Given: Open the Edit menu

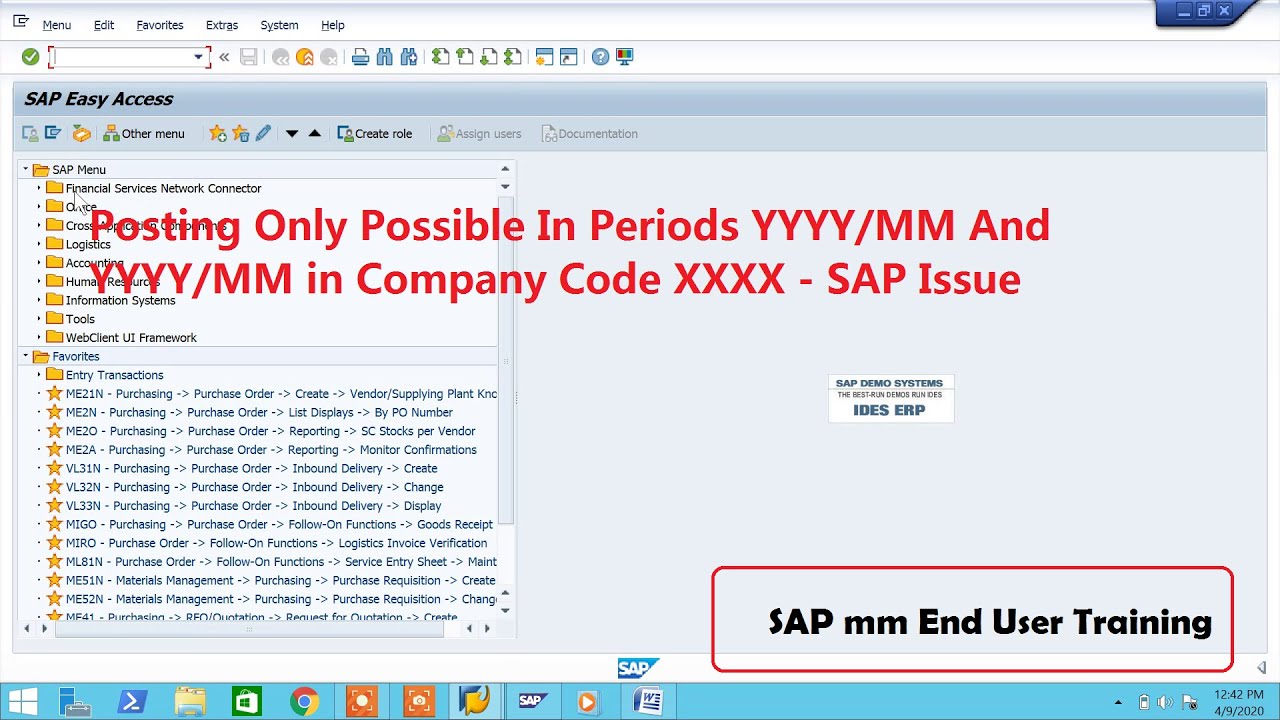Looking at the screenshot, I should 104,25.
